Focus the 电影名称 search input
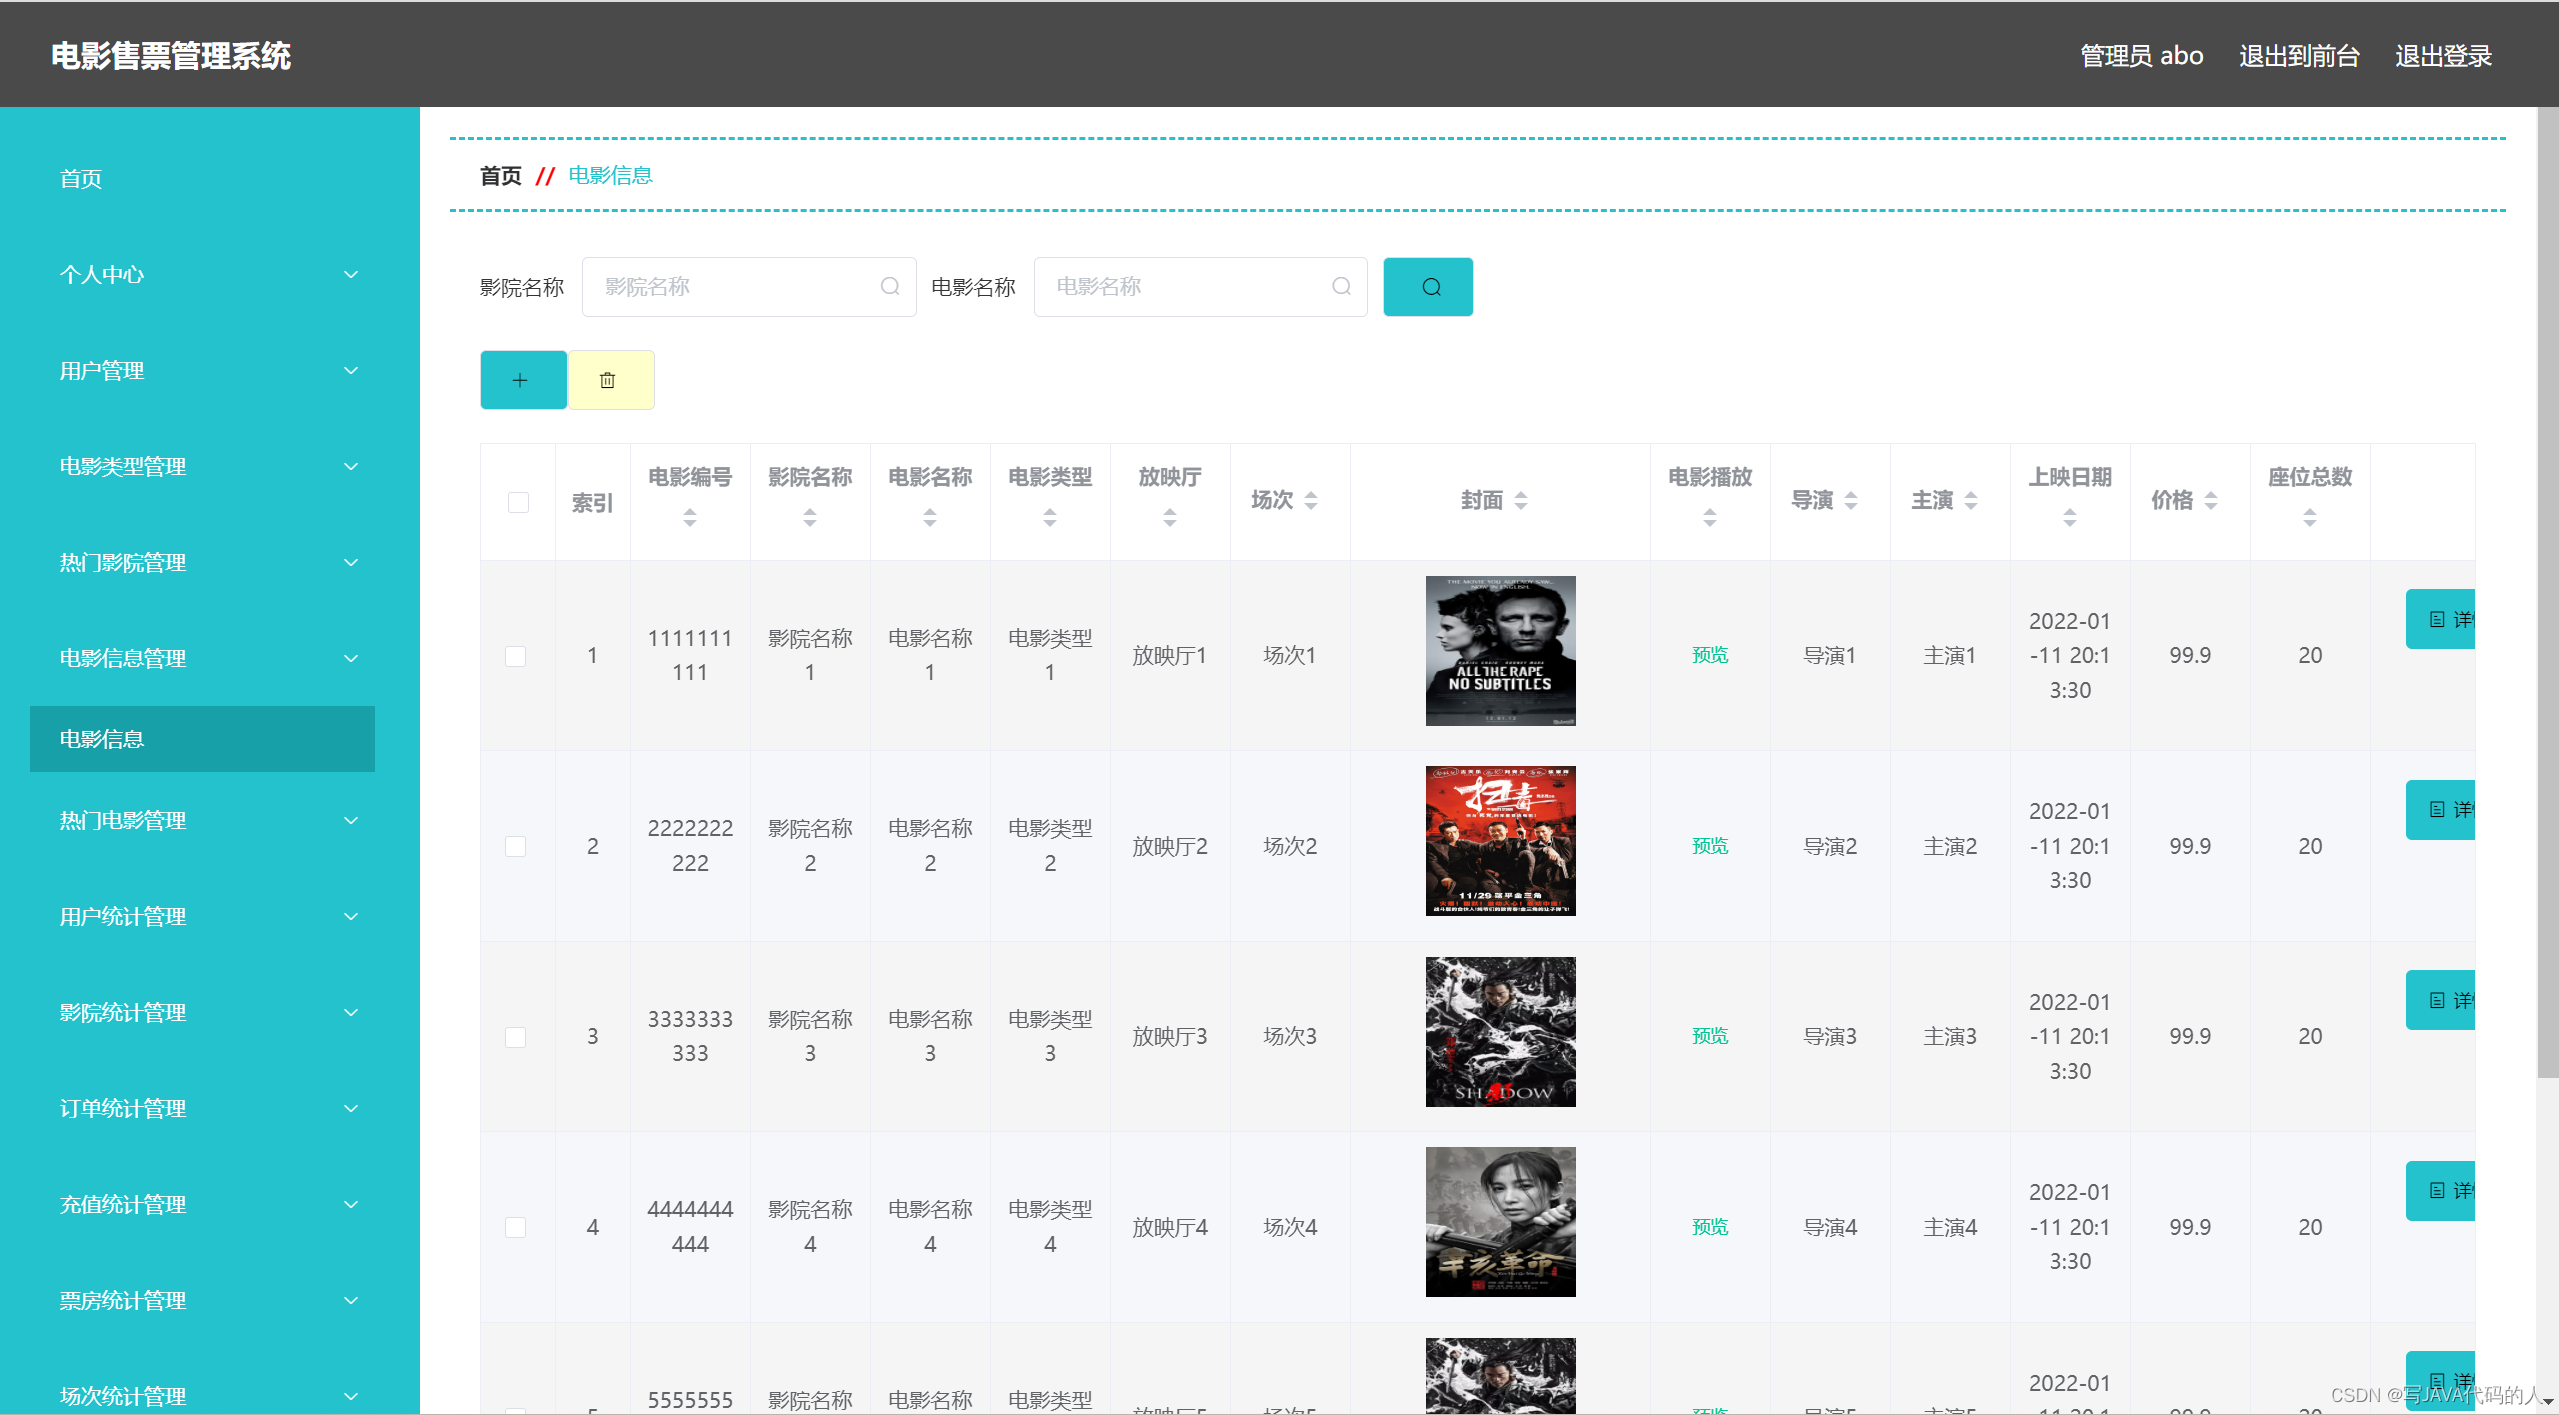 pyautogui.click(x=1200, y=287)
